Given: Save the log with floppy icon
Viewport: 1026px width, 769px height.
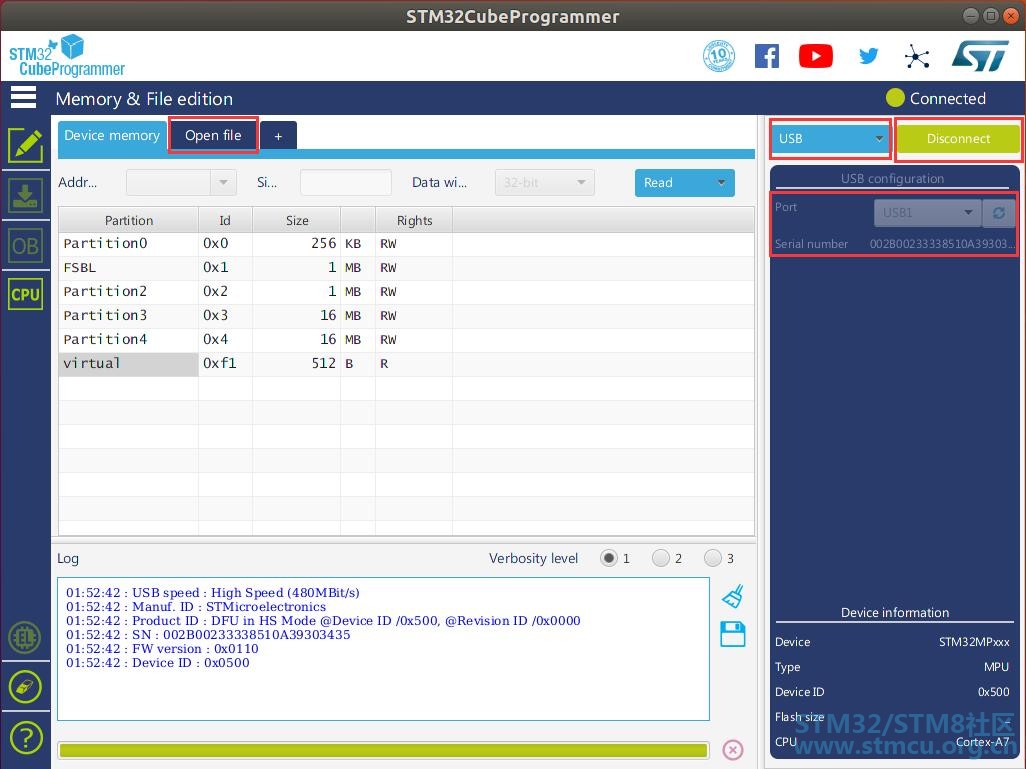Looking at the screenshot, I should pyautogui.click(x=733, y=634).
